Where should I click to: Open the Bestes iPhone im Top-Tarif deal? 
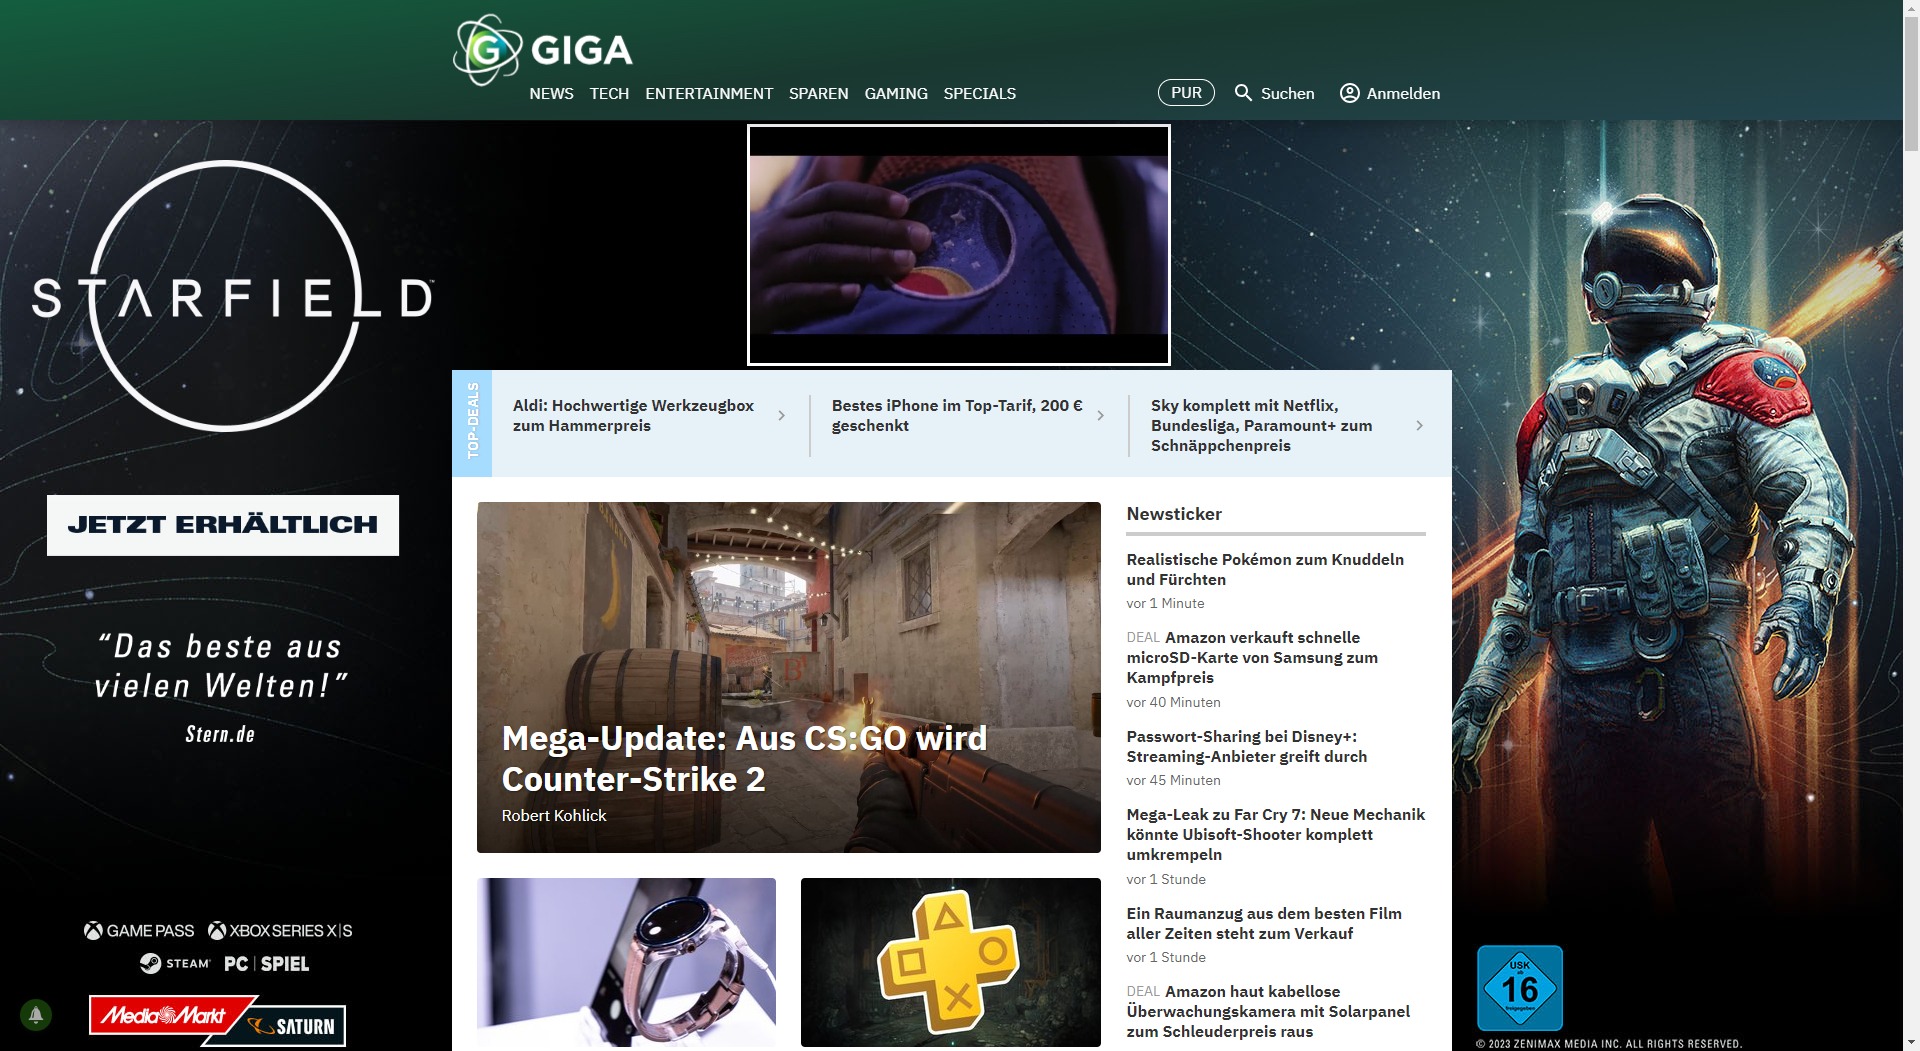point(957,416)
